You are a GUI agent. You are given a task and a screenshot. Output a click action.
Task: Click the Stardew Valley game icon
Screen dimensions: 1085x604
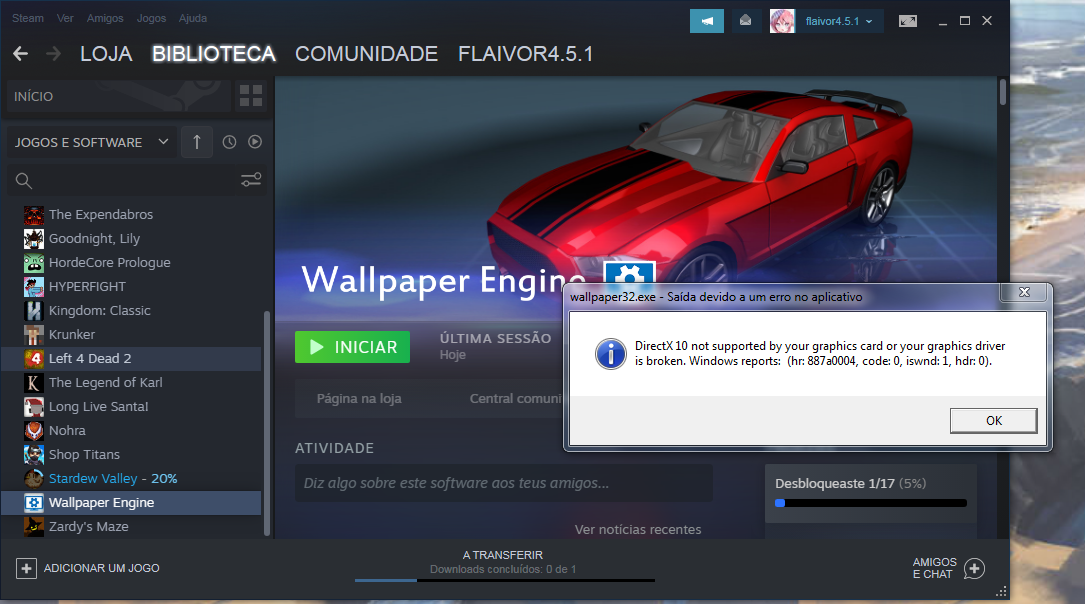pos(33,479)
